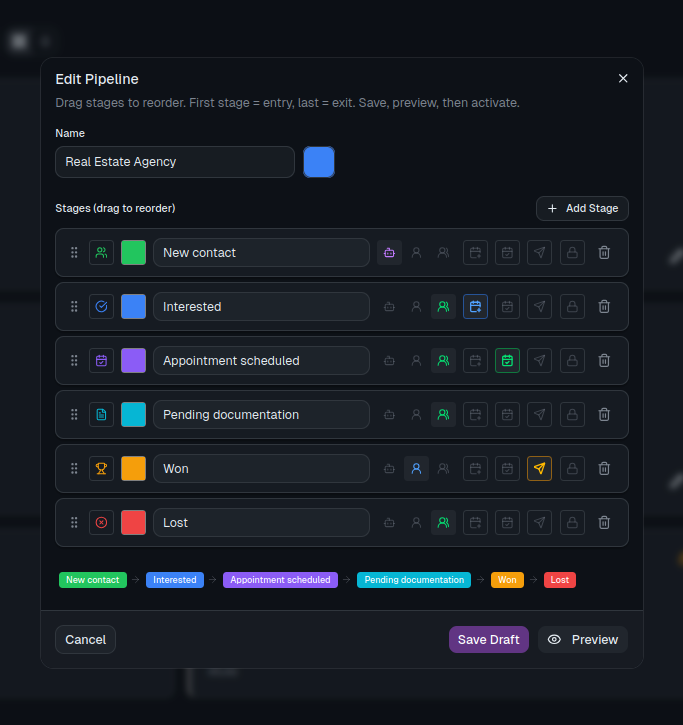Toggle the green team users icon in Interested row
This screenshot has height=725, width=683.
click(443, 307)
